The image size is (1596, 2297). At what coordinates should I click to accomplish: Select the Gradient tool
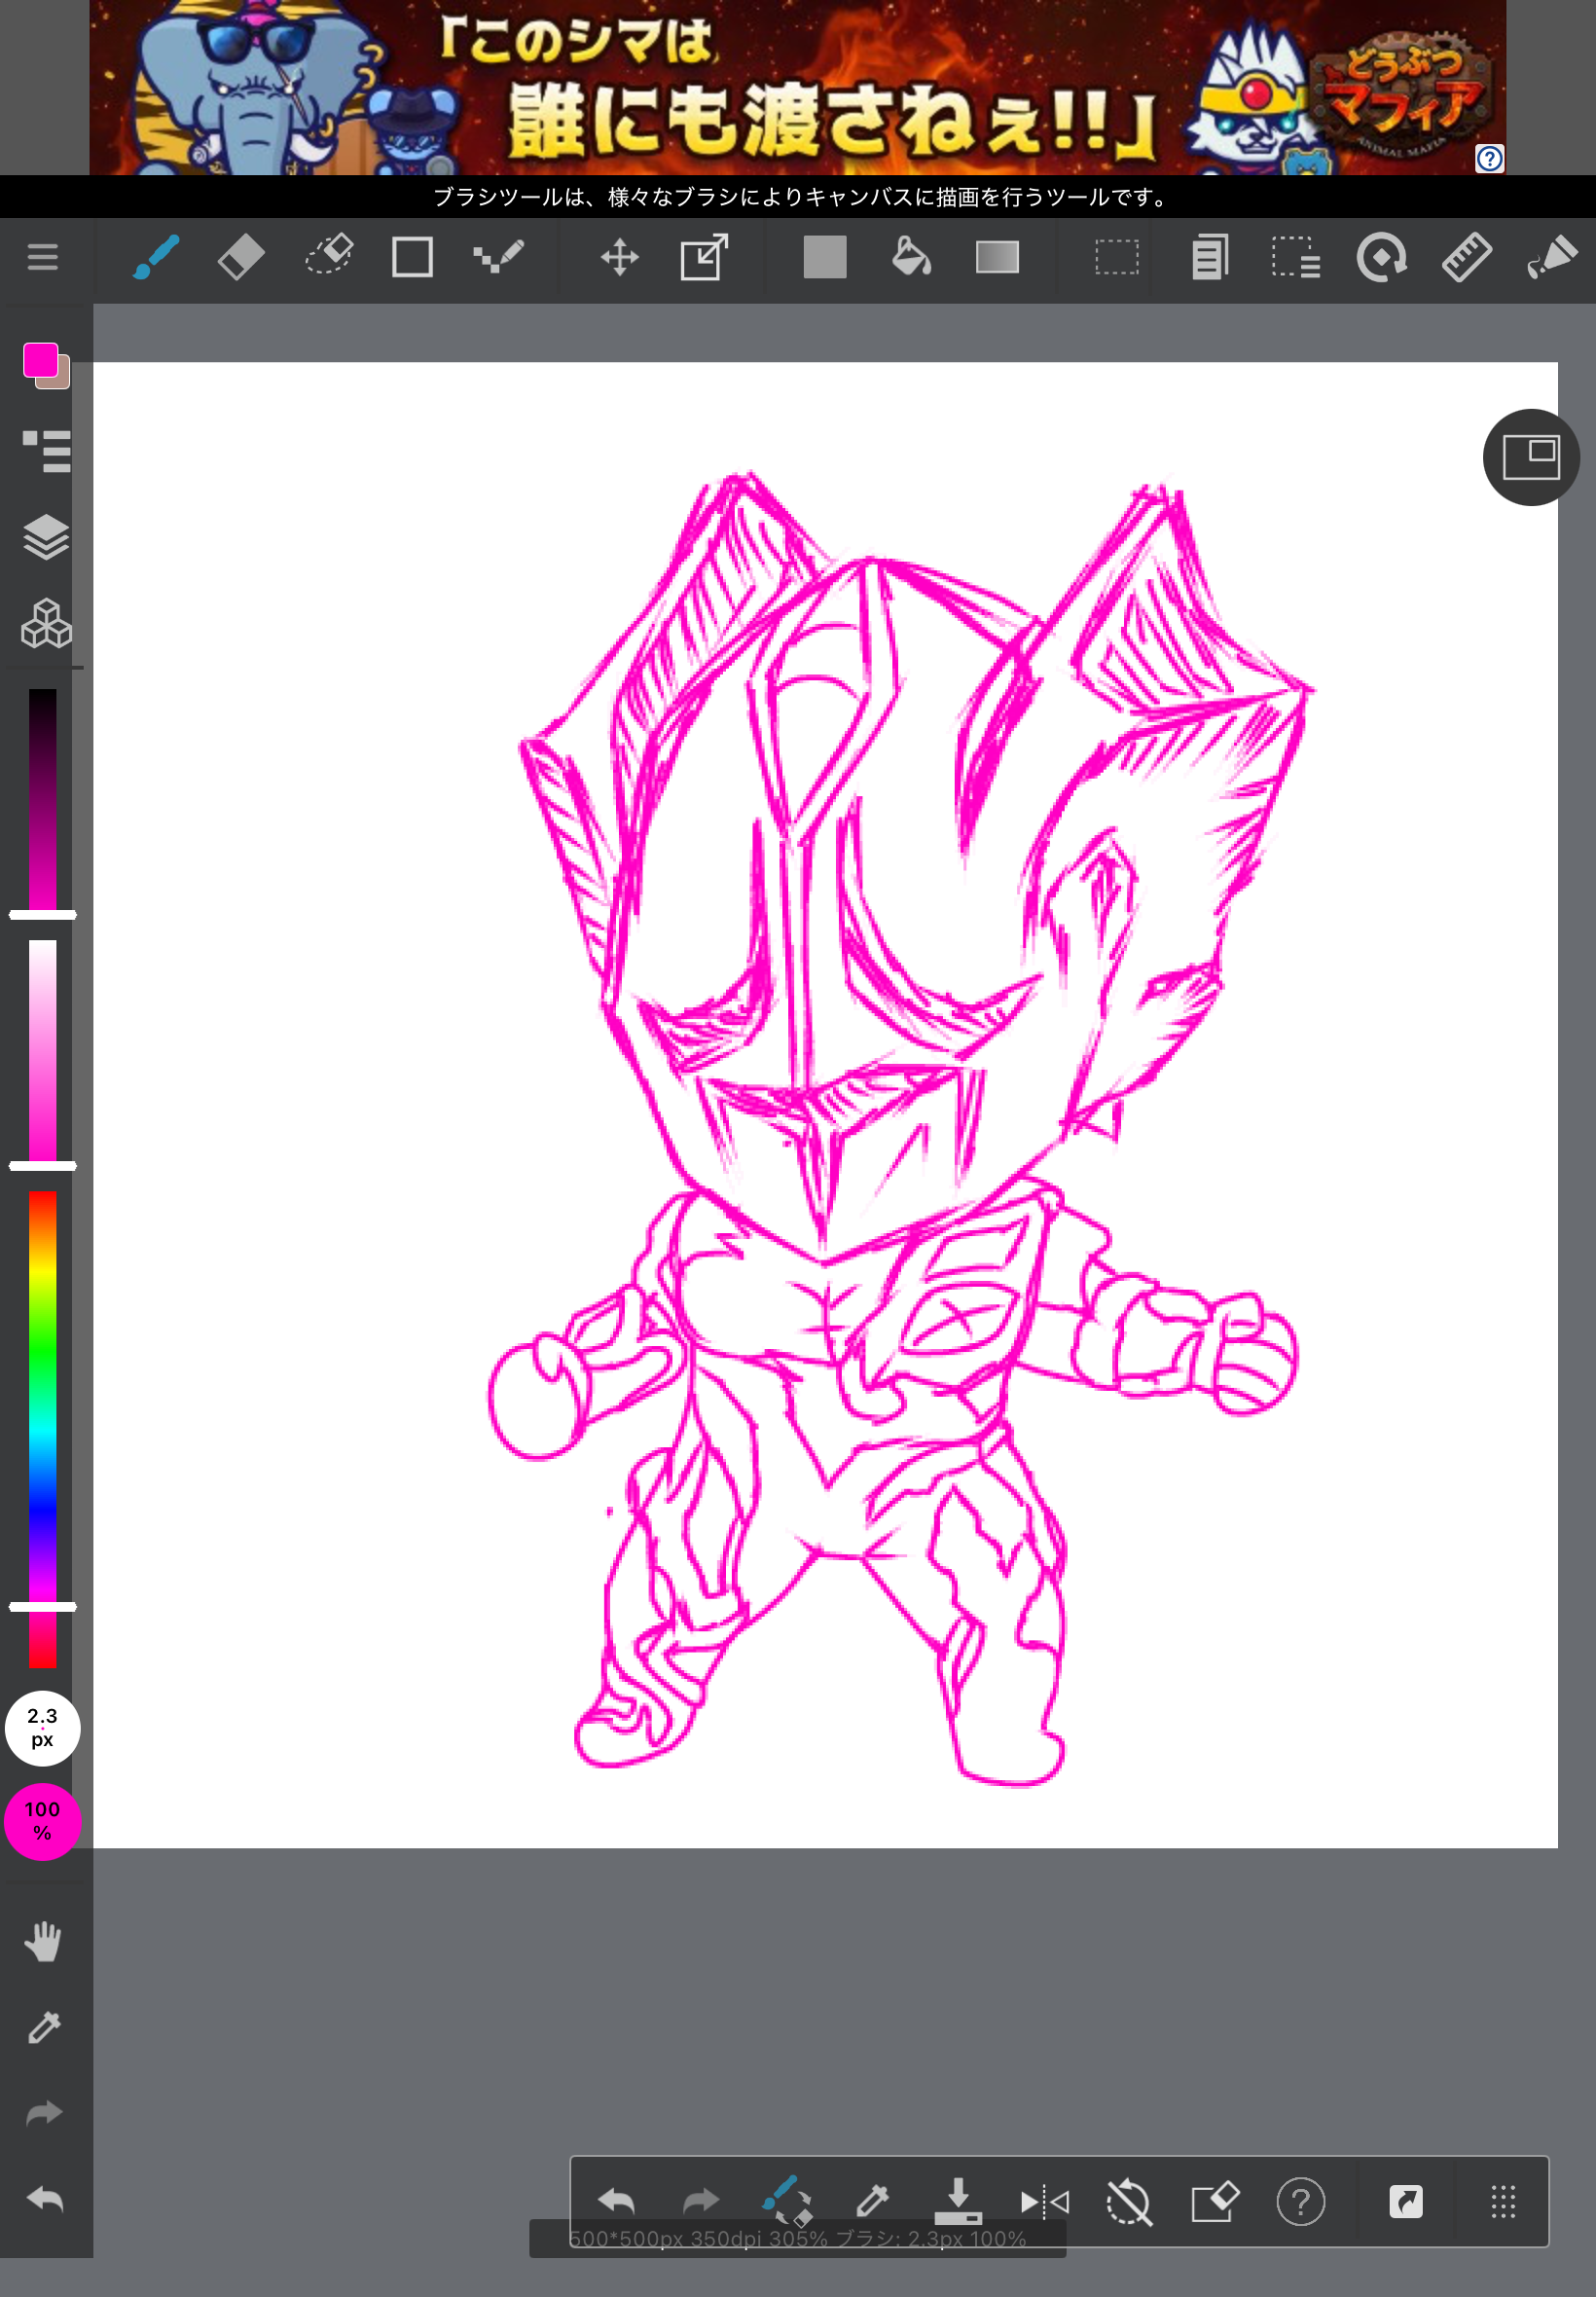997,258
